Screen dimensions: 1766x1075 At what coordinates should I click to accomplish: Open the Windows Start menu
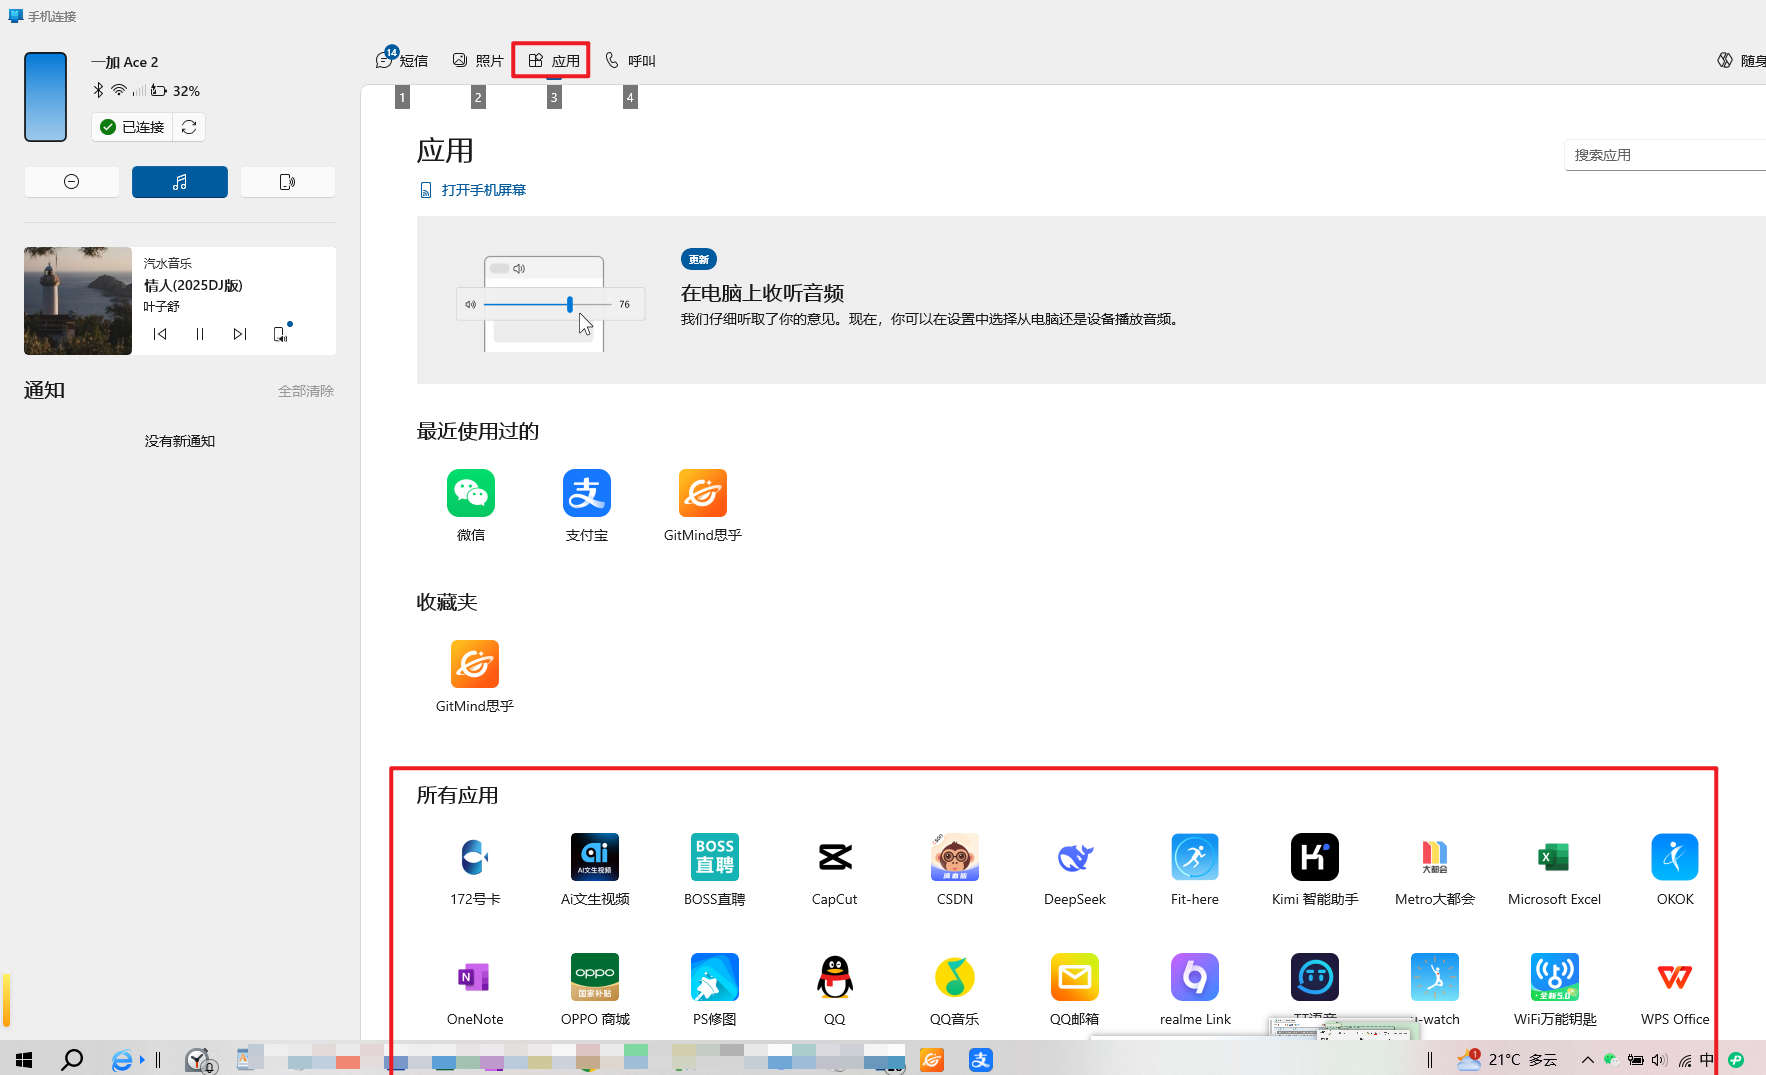[x=24, y=1059]
